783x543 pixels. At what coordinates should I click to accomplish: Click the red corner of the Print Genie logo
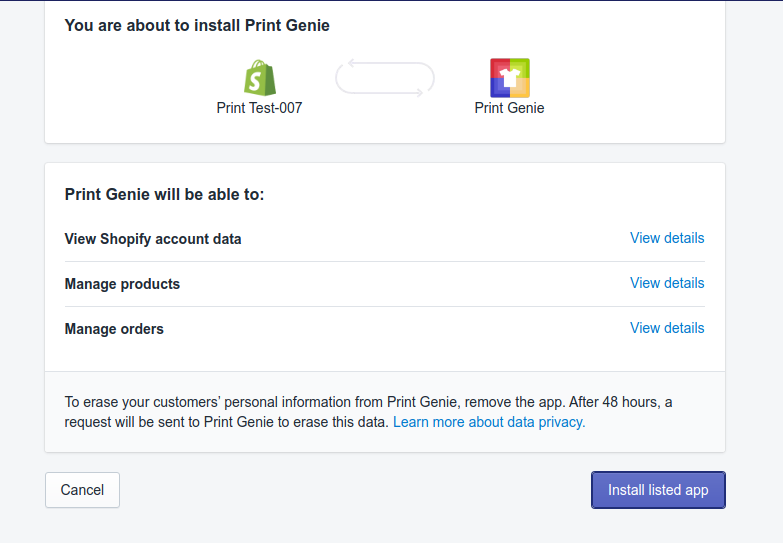pos(498,66)
